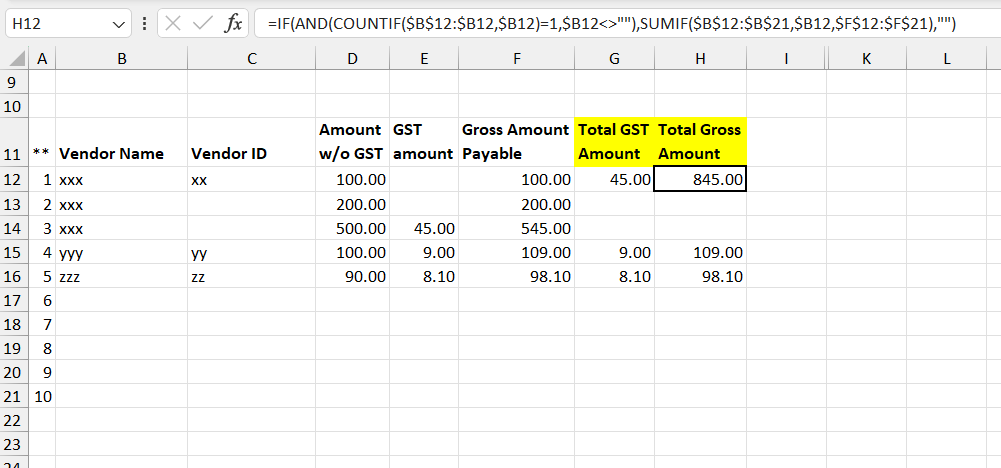Click the Vendor ID header cell
Screen dimensions: 1001x468
coord(252,142)
